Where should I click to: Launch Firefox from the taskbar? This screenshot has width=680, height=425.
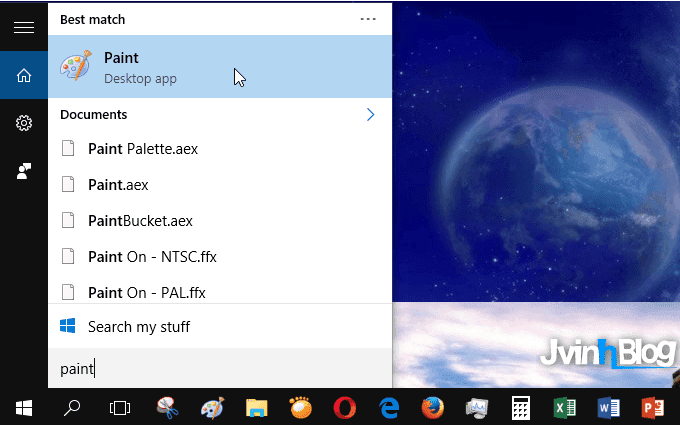point(433,408)
